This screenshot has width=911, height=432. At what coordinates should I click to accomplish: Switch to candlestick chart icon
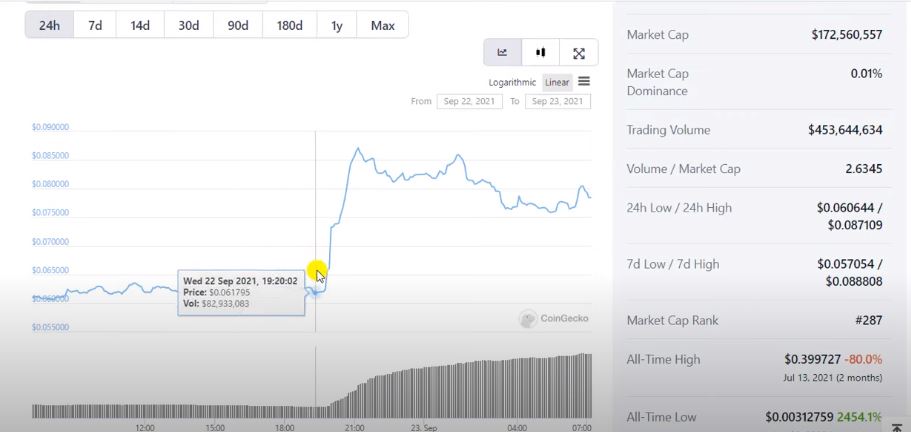click(540, 53)
